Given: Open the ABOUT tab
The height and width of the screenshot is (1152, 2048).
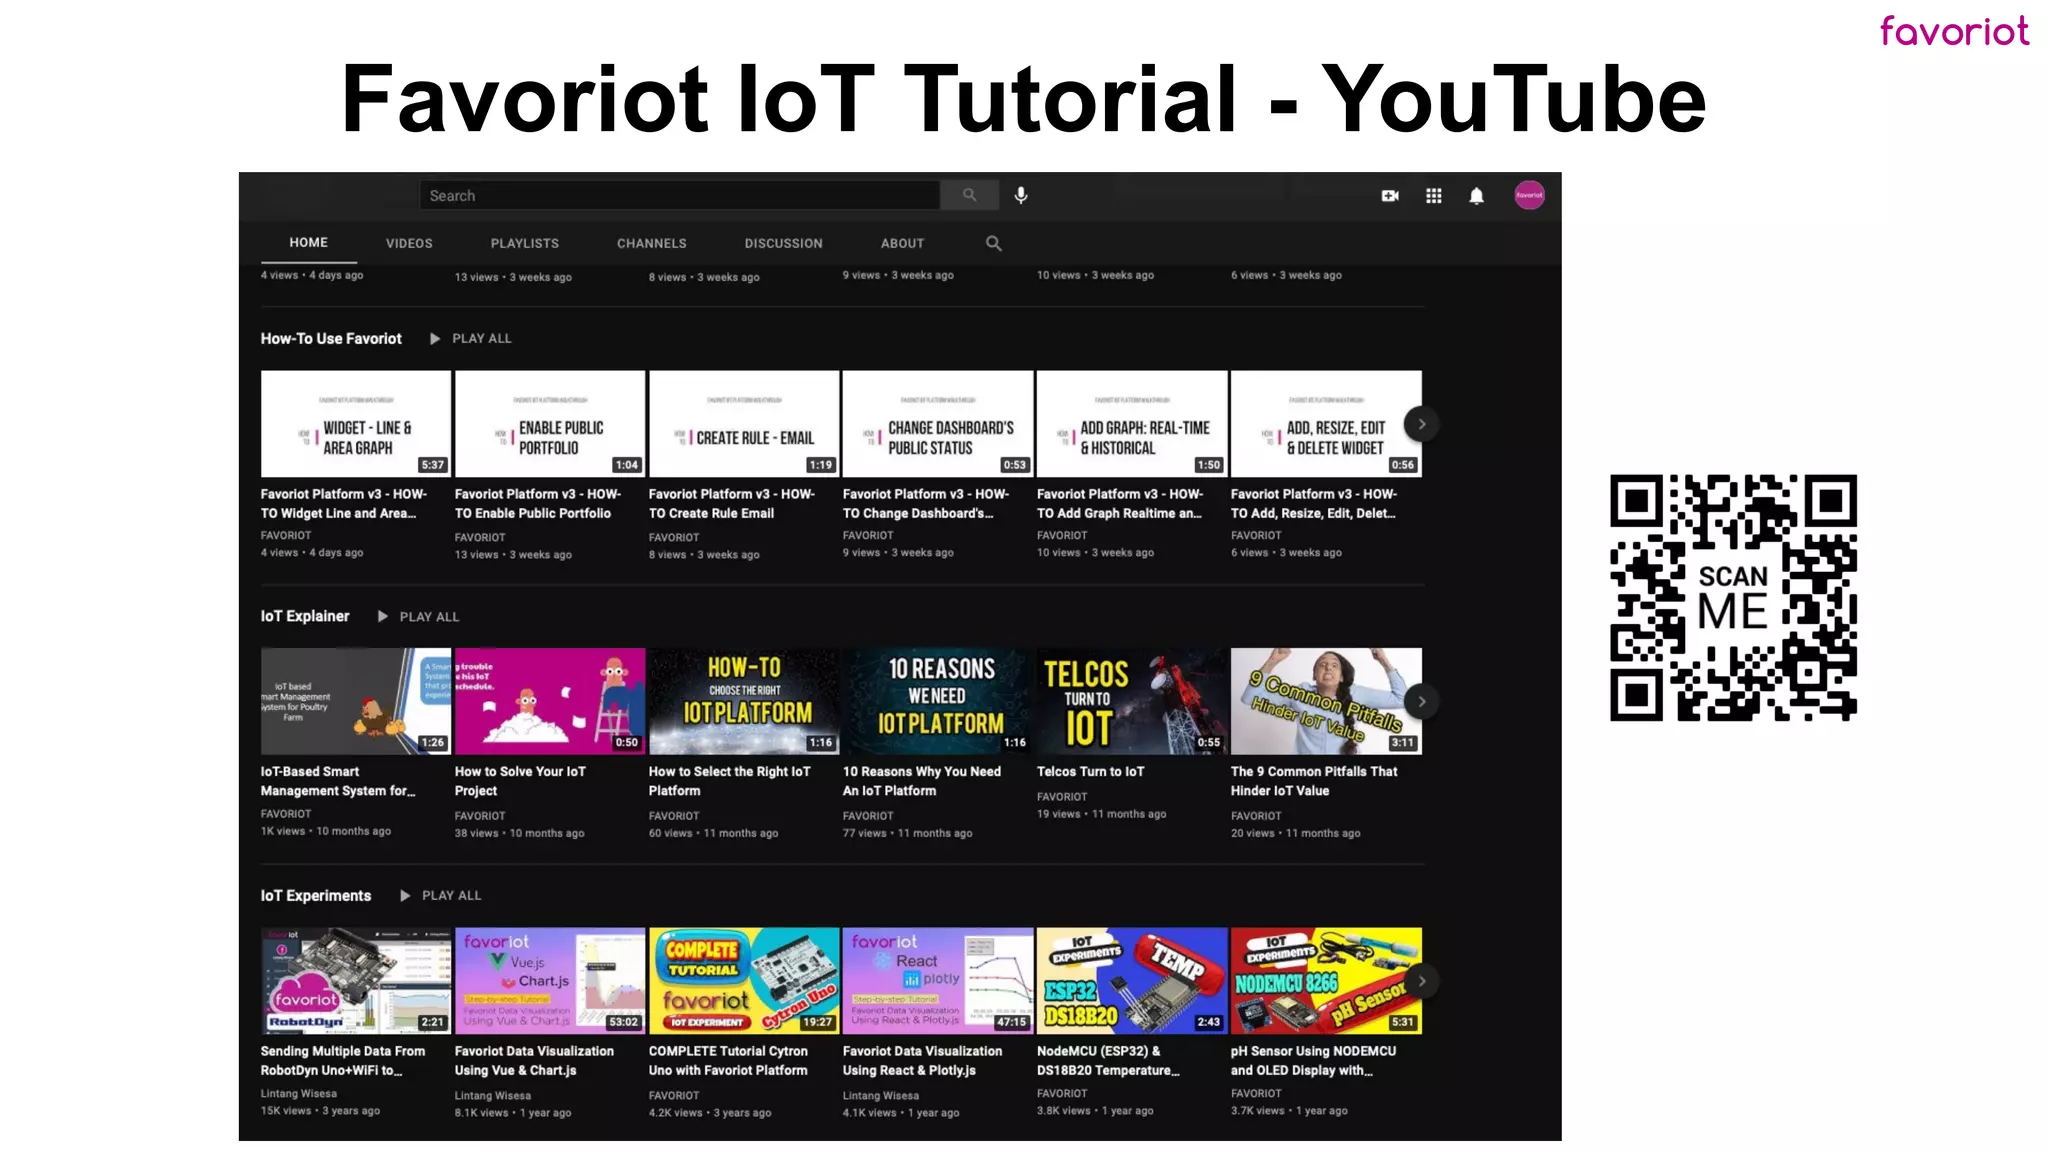Looking at the screenshot, I should tap(902, 243).
